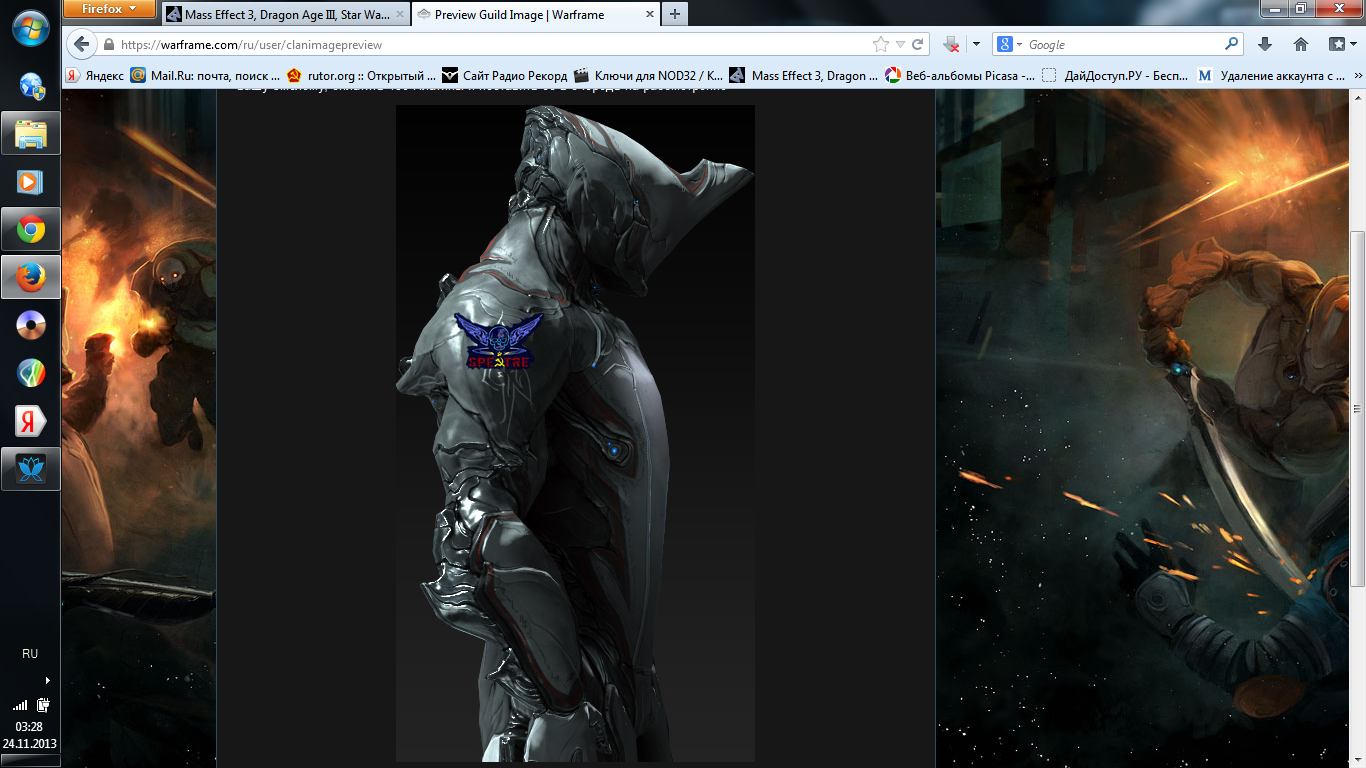Open the disc burning app taskbar icon
This screenshot has width=1366, height=768.
coord(31,325)
